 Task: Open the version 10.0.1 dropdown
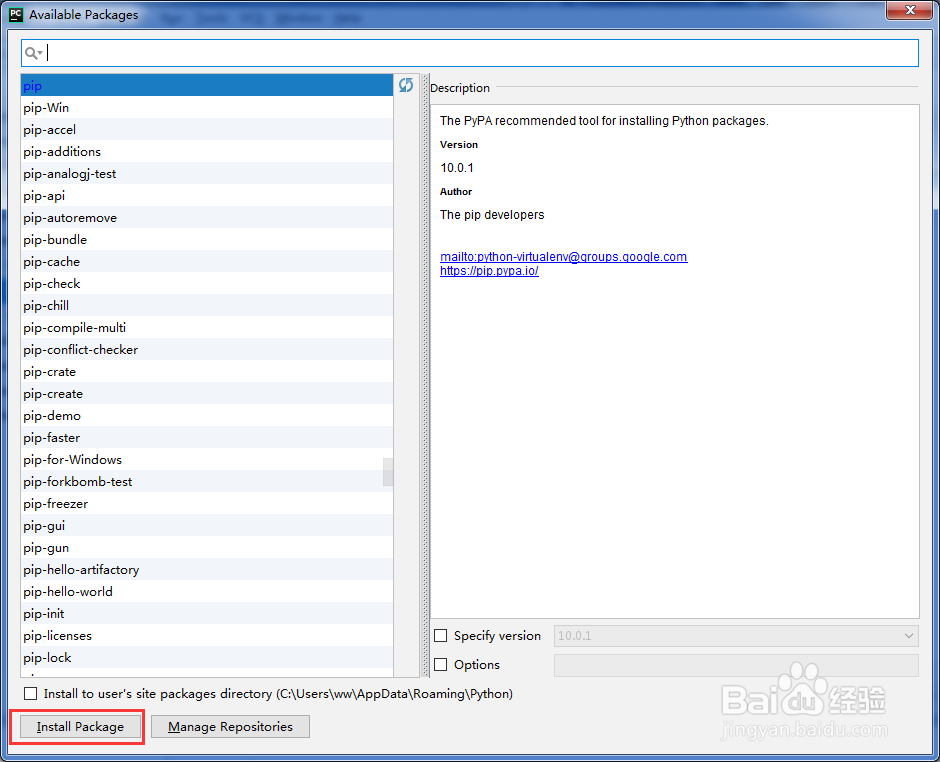(736, 635)
